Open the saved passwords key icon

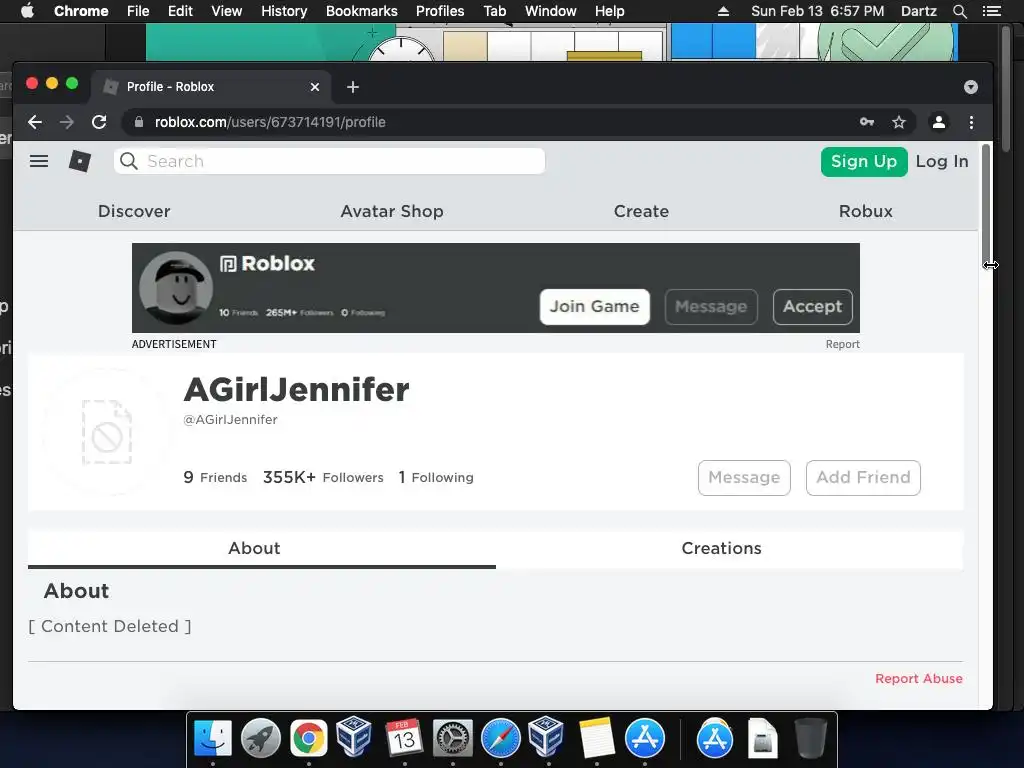point(867,122)
